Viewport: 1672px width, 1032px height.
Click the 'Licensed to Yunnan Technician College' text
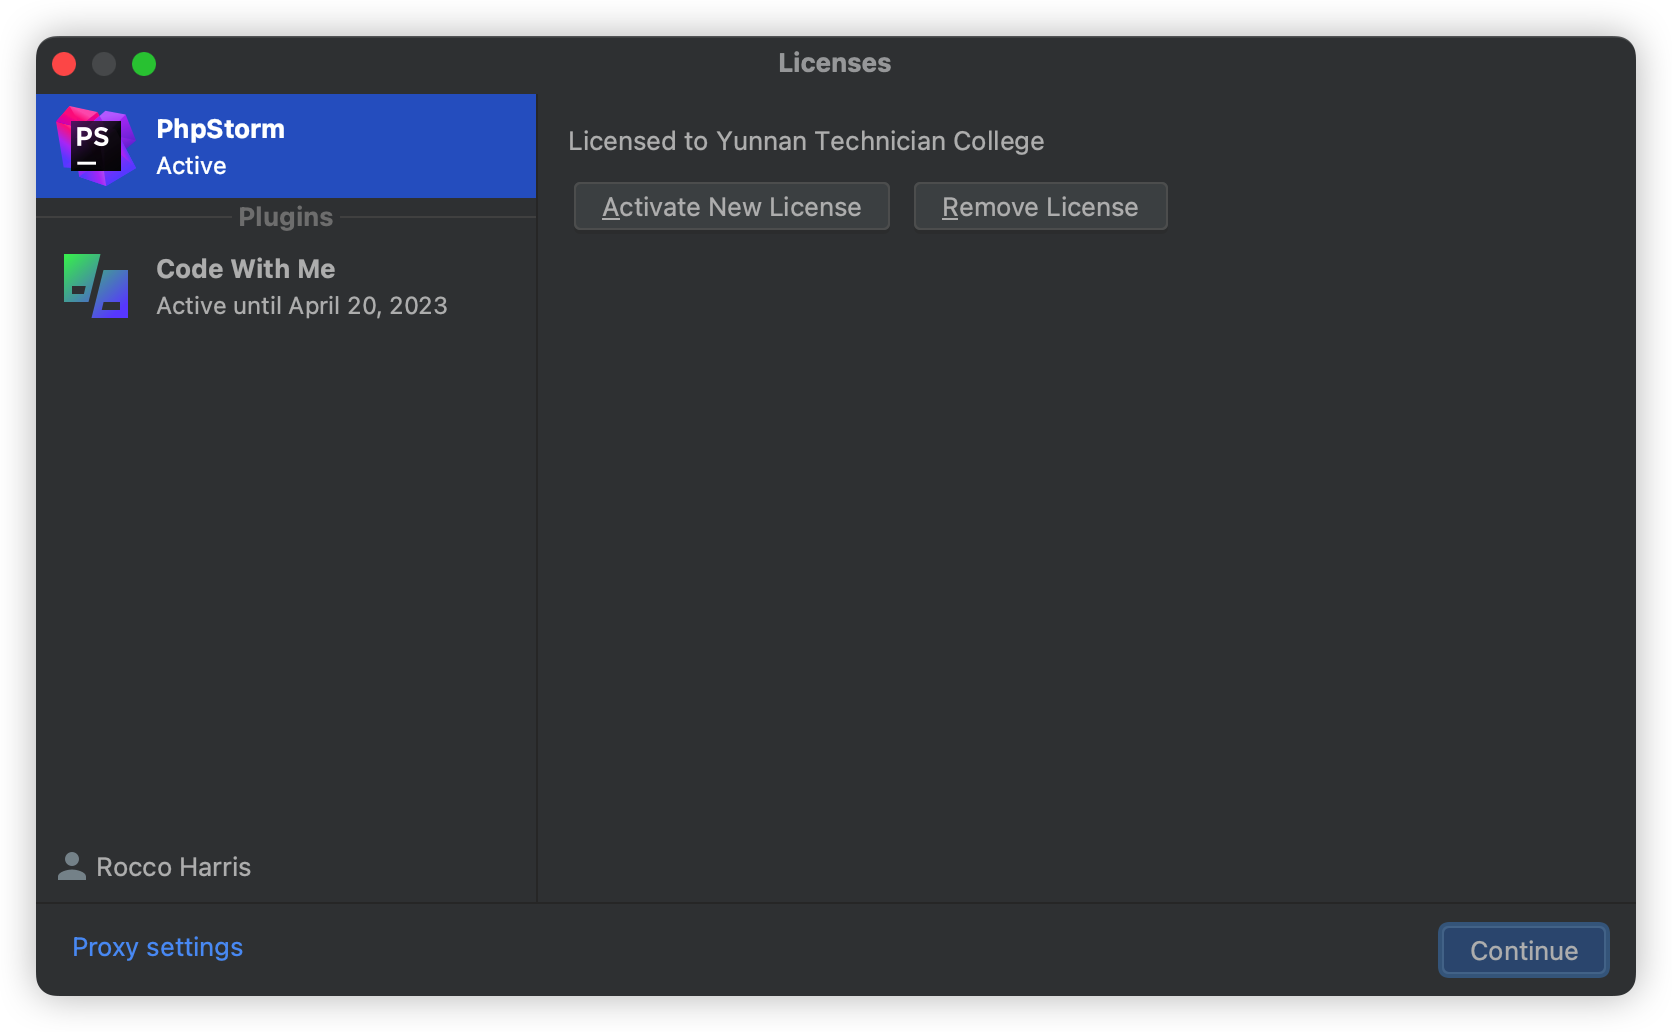pyautogui.click(x=806, y=141)
